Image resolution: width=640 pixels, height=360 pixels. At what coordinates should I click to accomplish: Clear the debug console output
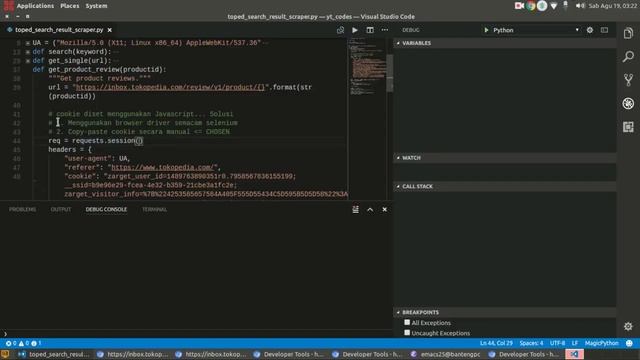(356, 209)
